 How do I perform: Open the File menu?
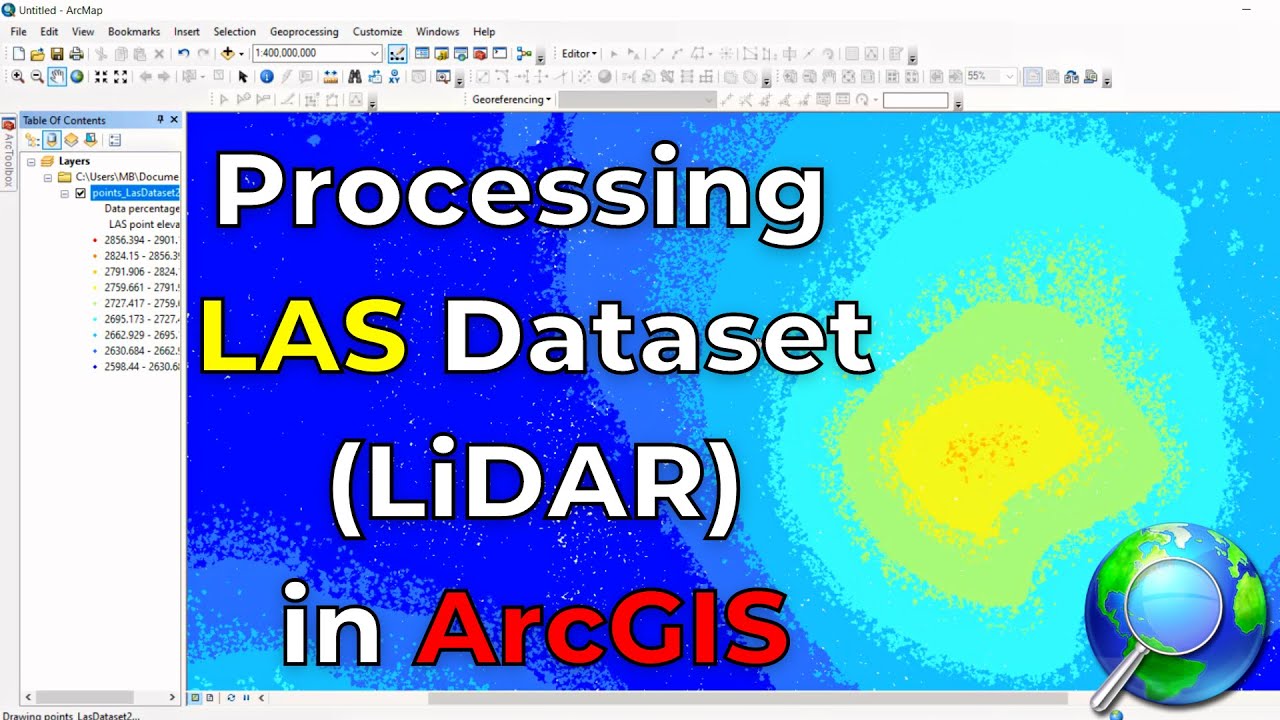(18, 32)
